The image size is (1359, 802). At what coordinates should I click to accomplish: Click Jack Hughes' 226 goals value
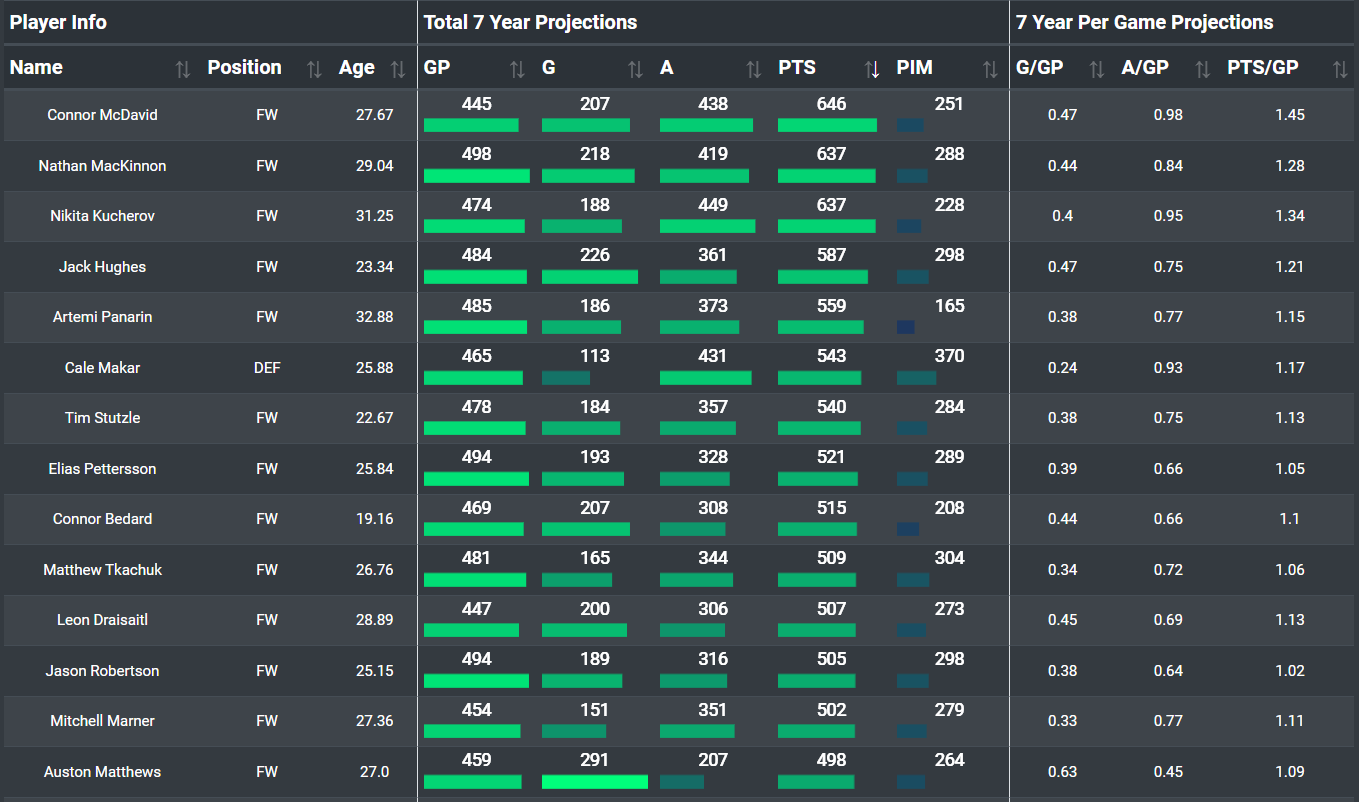pyautogui.click(x=595, y=255)
